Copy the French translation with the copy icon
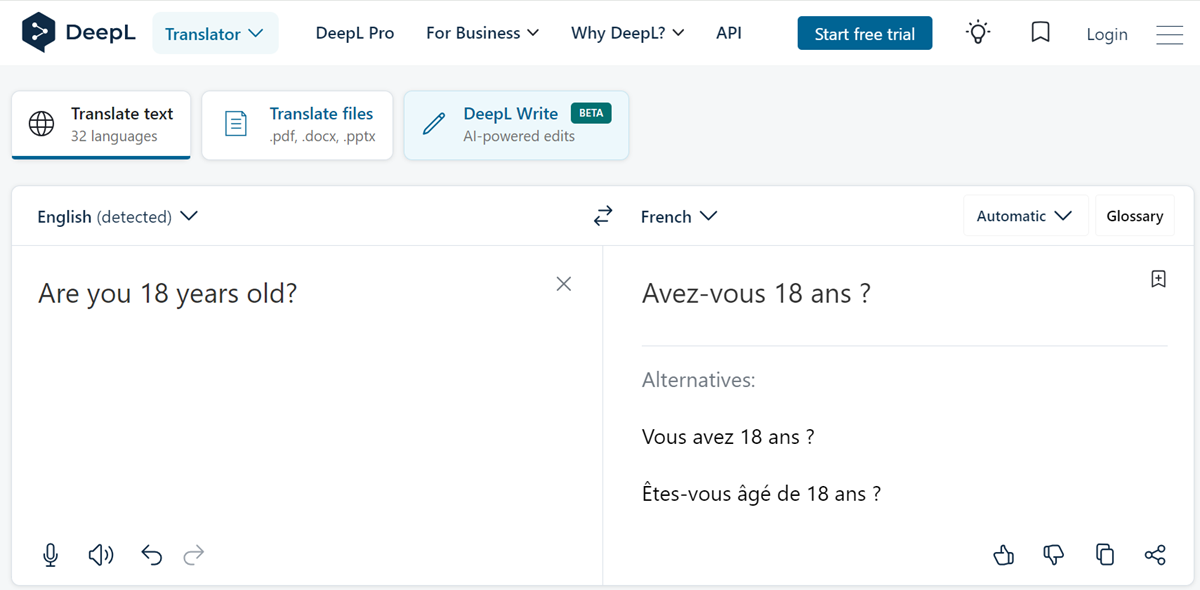This screenshot has height=590, width=1200. pos(1105,555)
